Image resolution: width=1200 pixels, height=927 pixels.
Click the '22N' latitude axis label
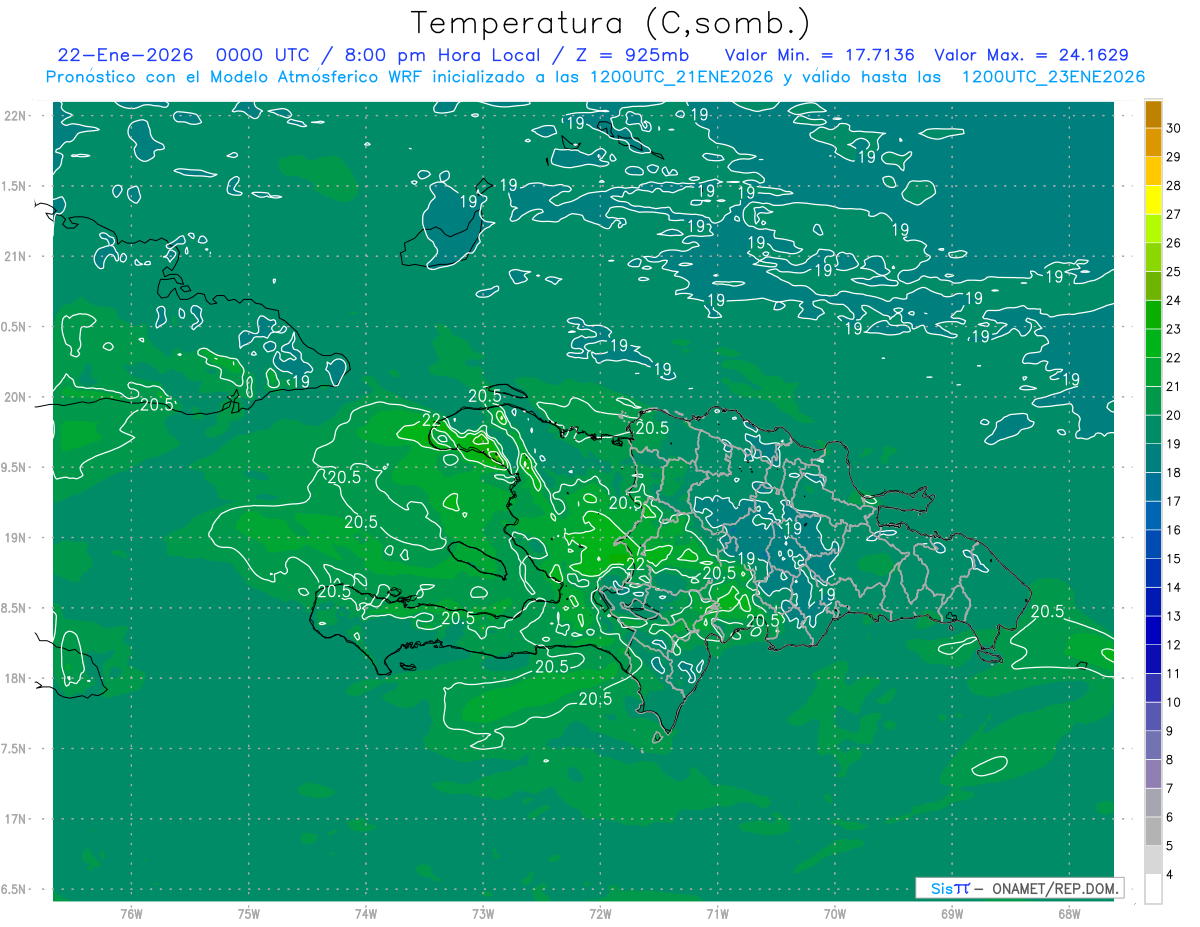[16, 116]
